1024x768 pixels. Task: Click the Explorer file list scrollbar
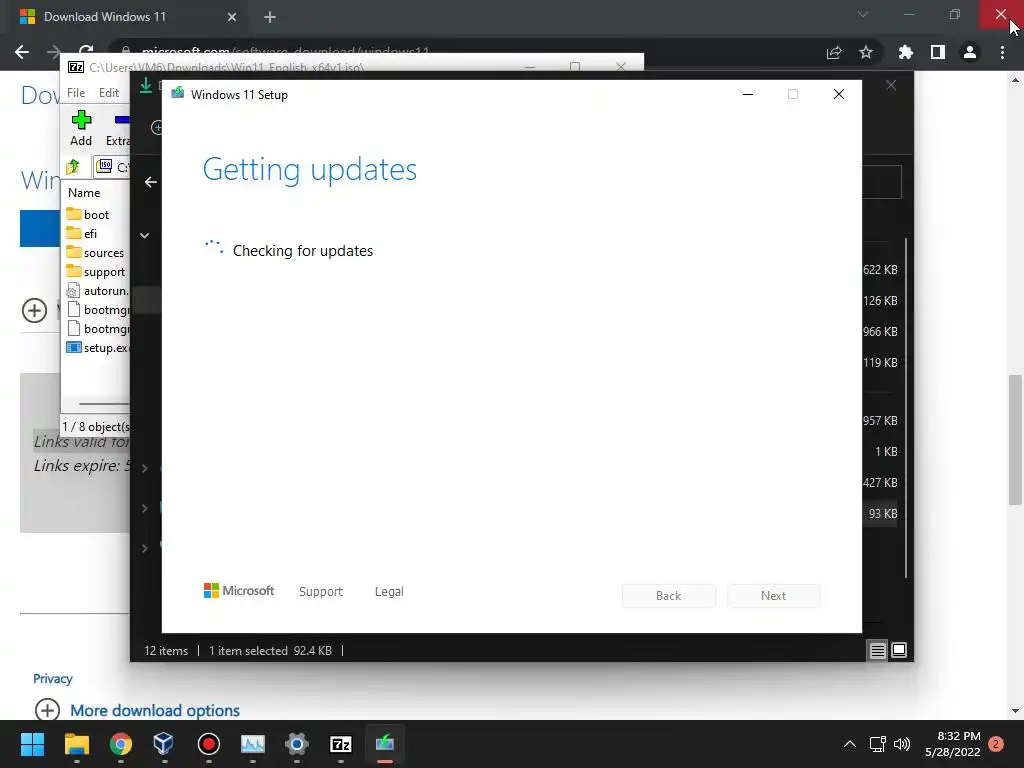click(x=906, y=408)
